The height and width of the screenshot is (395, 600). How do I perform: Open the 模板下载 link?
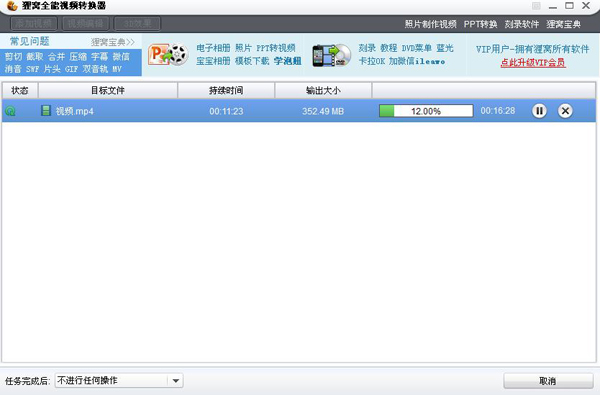(x=252, y=61)
